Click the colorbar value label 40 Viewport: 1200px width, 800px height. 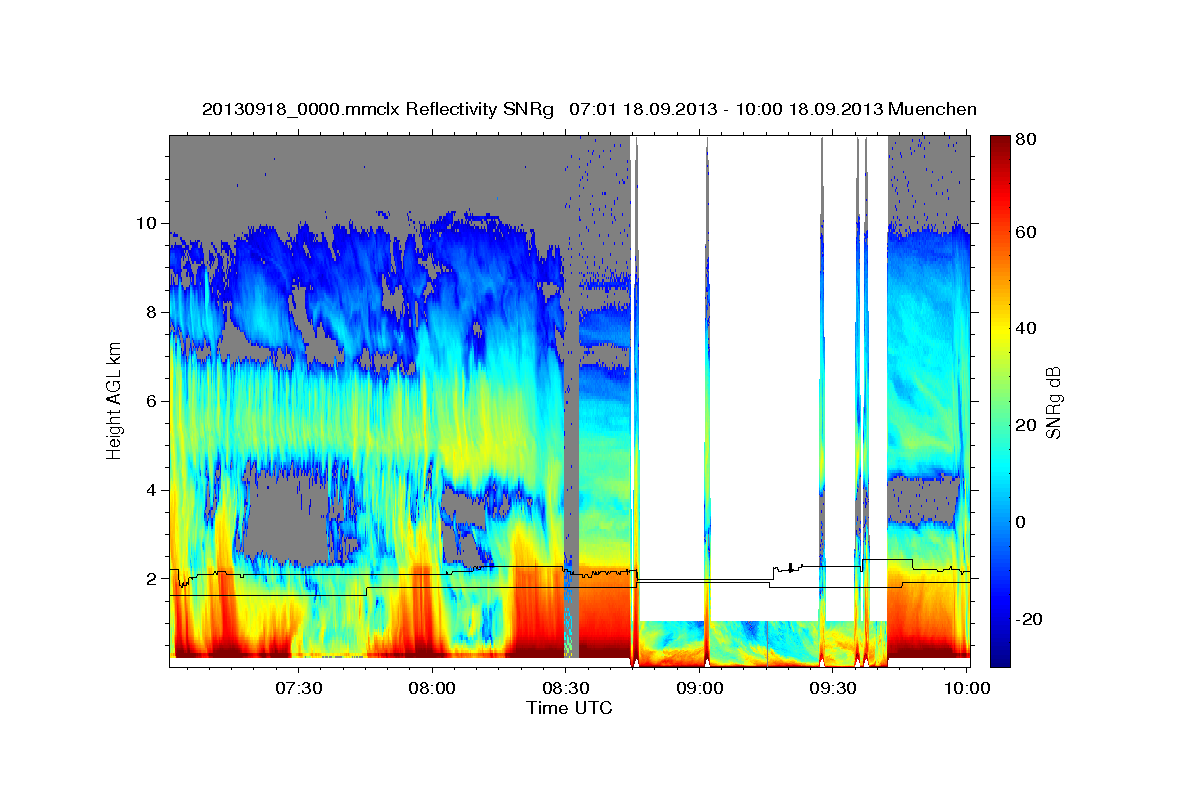tap(1026, 328)
